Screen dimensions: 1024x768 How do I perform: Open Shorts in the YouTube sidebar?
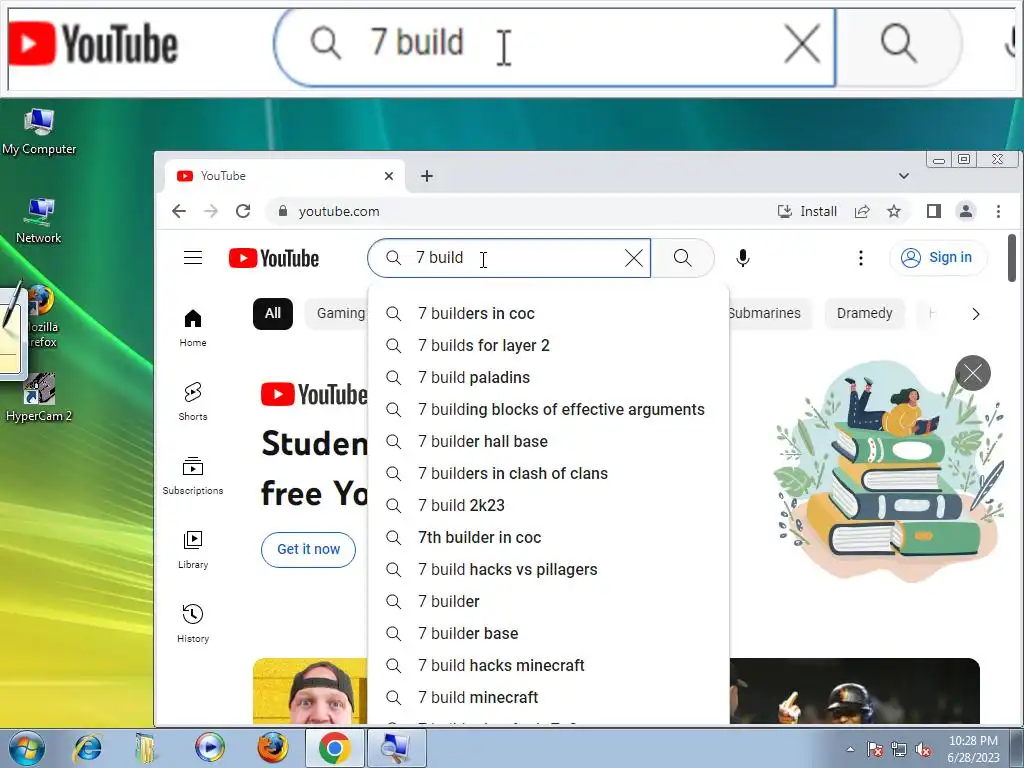193,401
